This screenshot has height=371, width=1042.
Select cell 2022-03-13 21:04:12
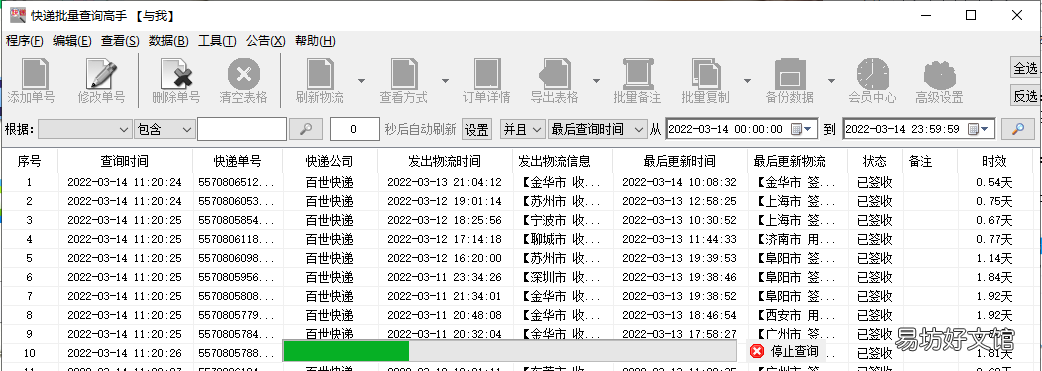[445, 182]
